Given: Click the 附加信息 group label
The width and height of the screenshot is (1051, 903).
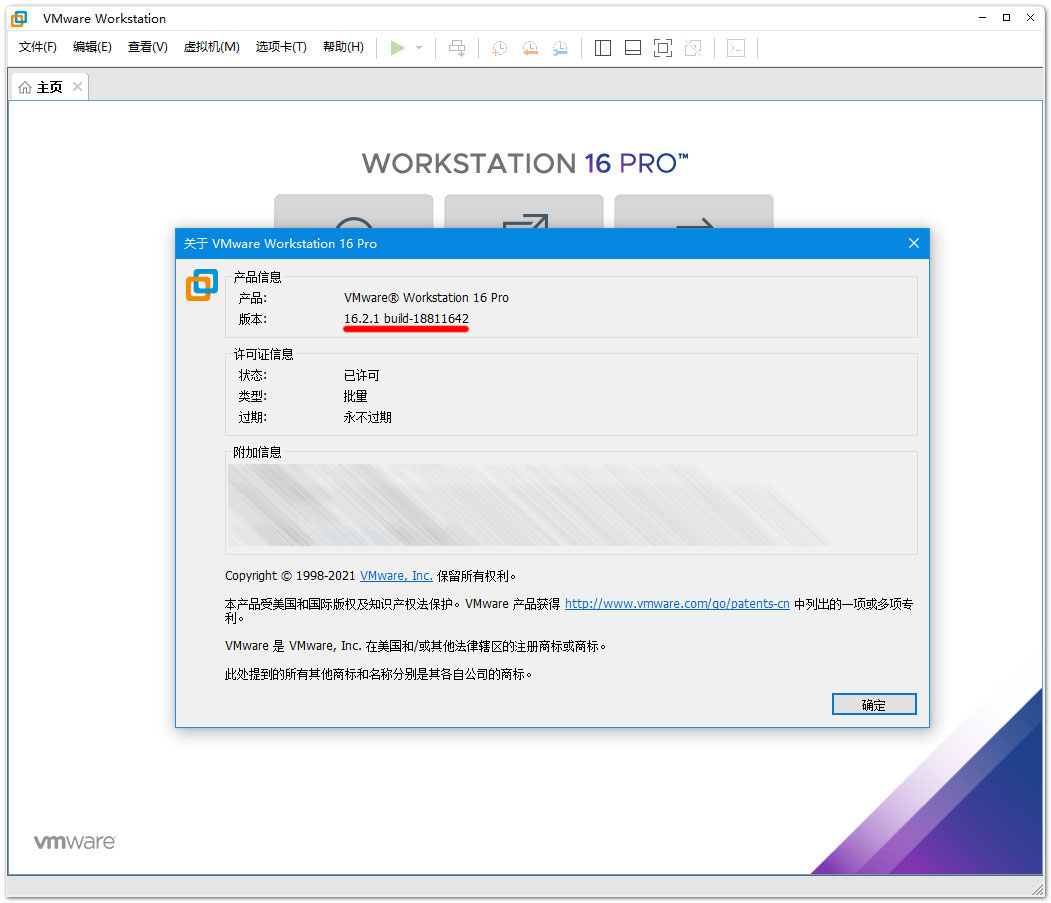Looking at the screenshot, I should (257, 453).
